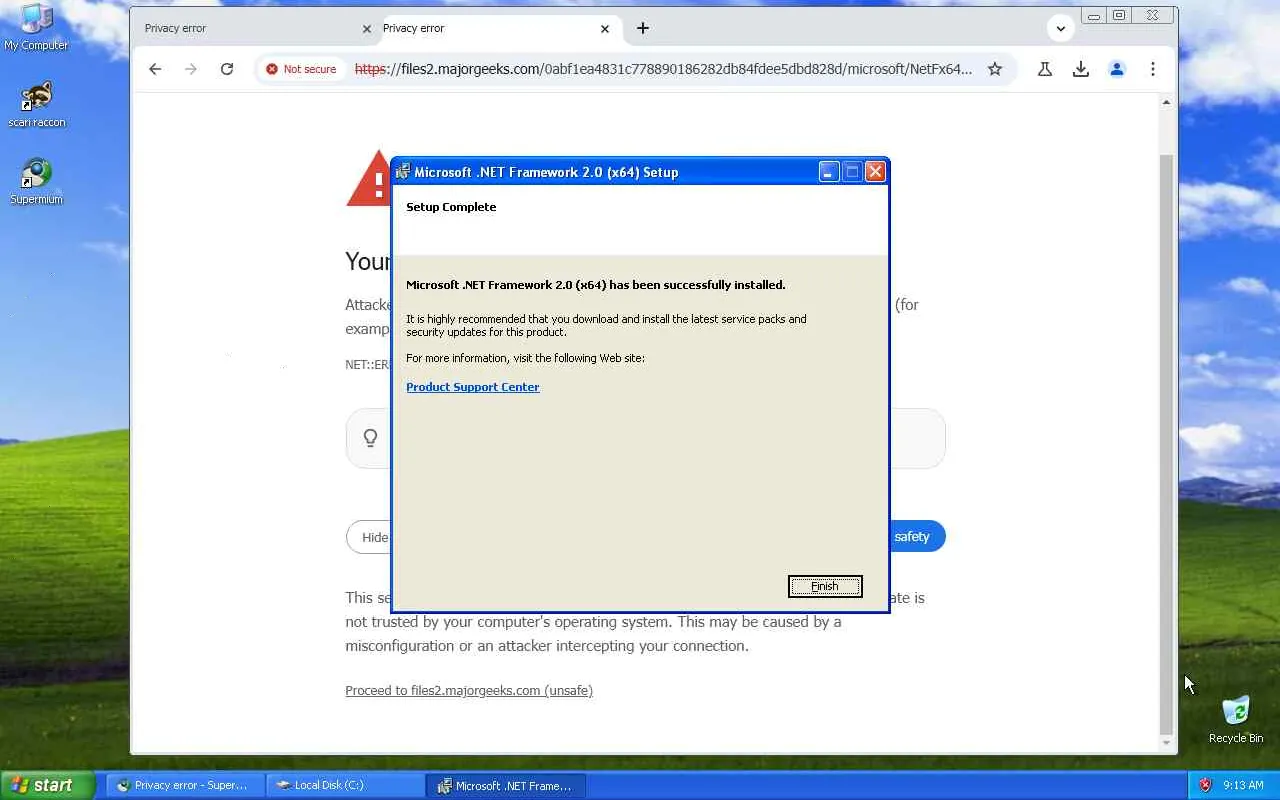1280x800 pixels.
Task: Click the browser forward arrow
Action: 191,69
